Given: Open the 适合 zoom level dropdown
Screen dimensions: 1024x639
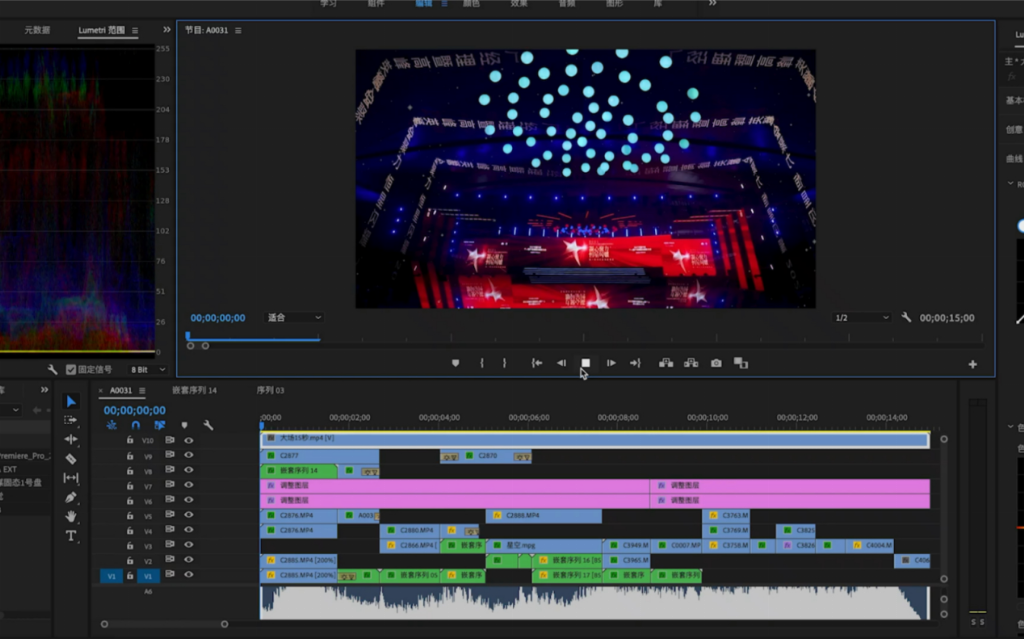Looking at the screenshot, I should point(294,318).
